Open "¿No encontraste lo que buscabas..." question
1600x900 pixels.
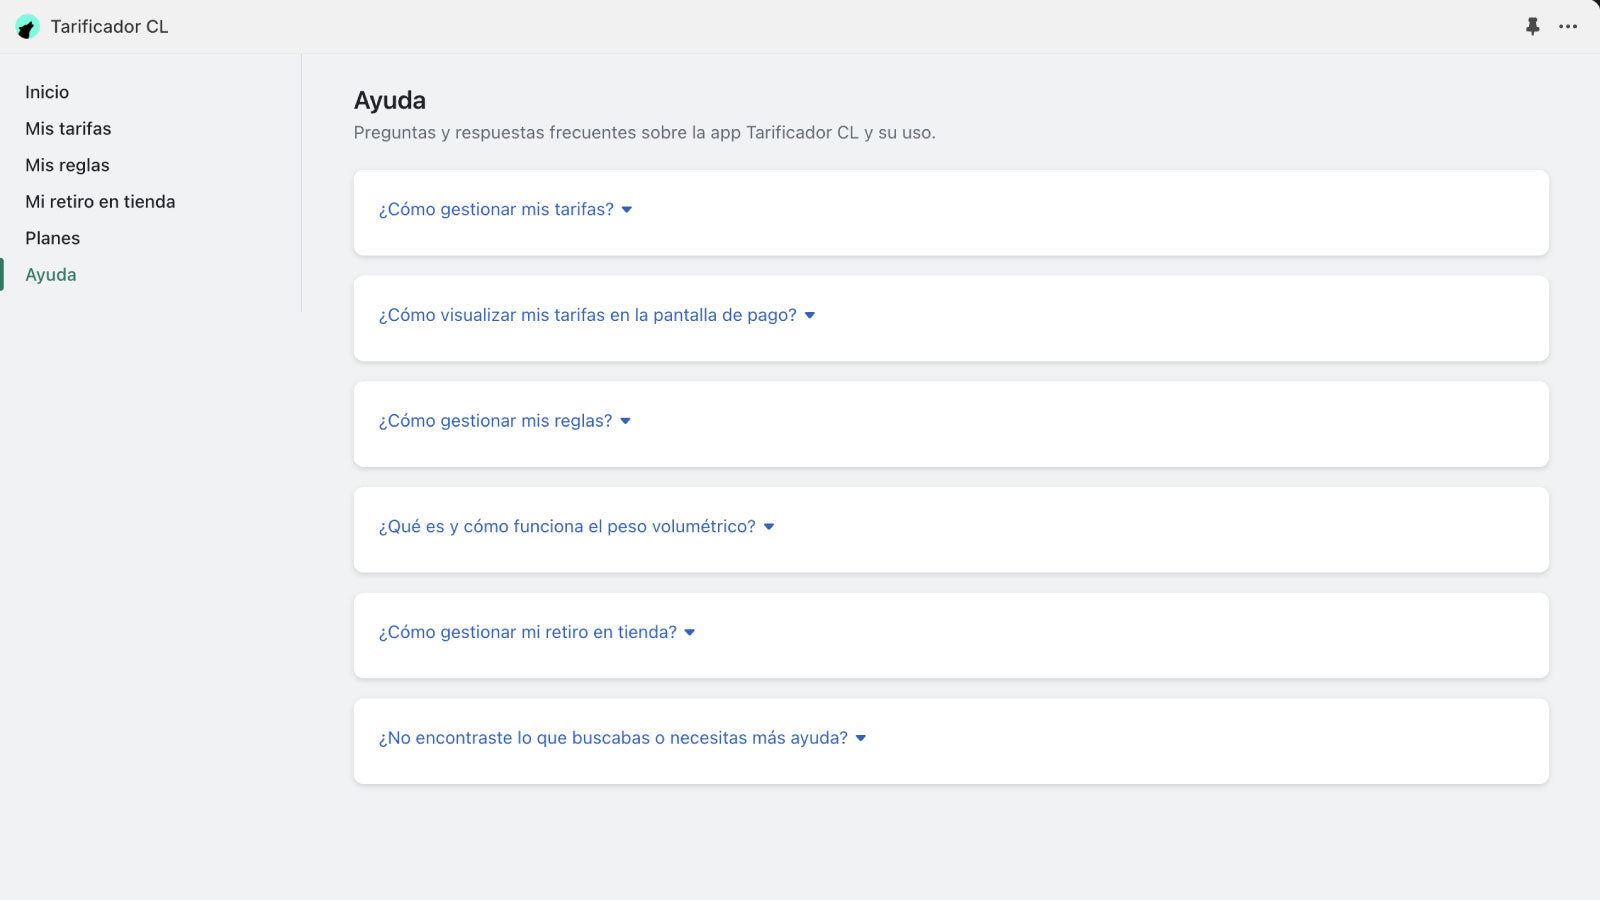(x=613, y=738)
